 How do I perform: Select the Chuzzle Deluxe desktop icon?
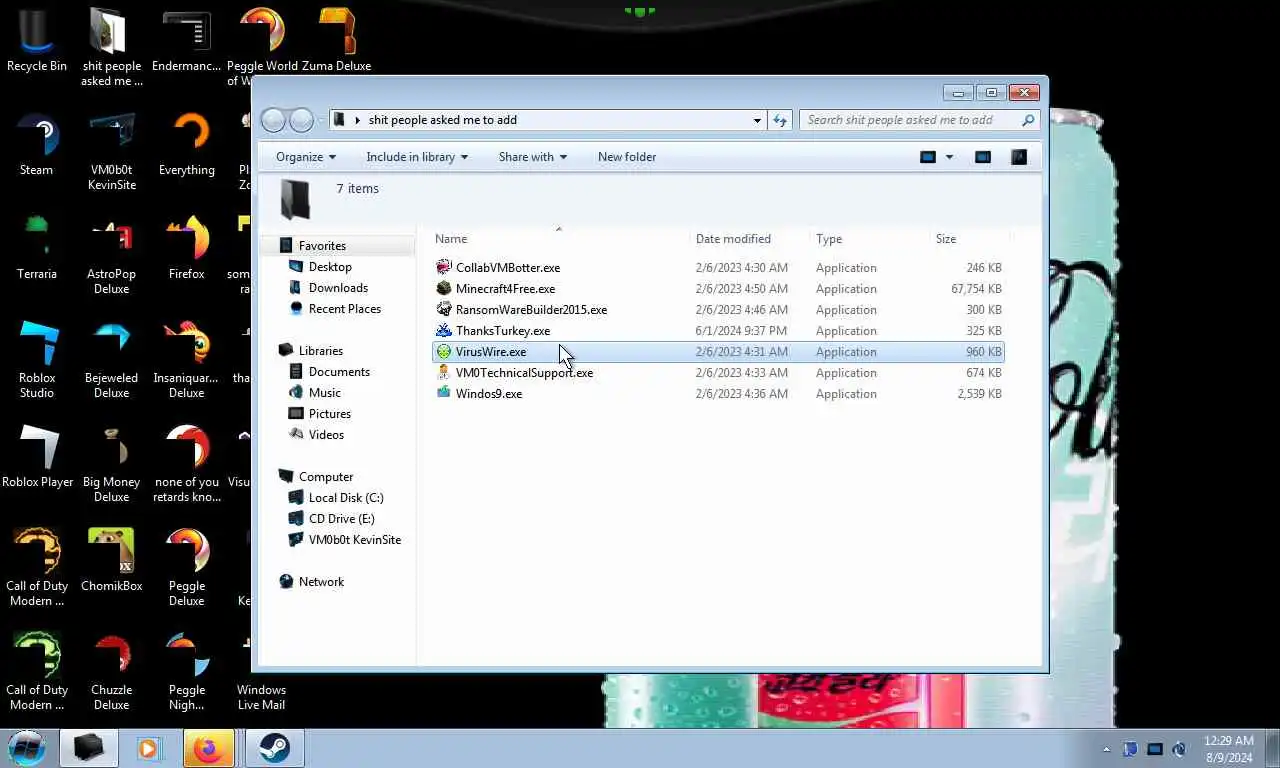(112, 672)
